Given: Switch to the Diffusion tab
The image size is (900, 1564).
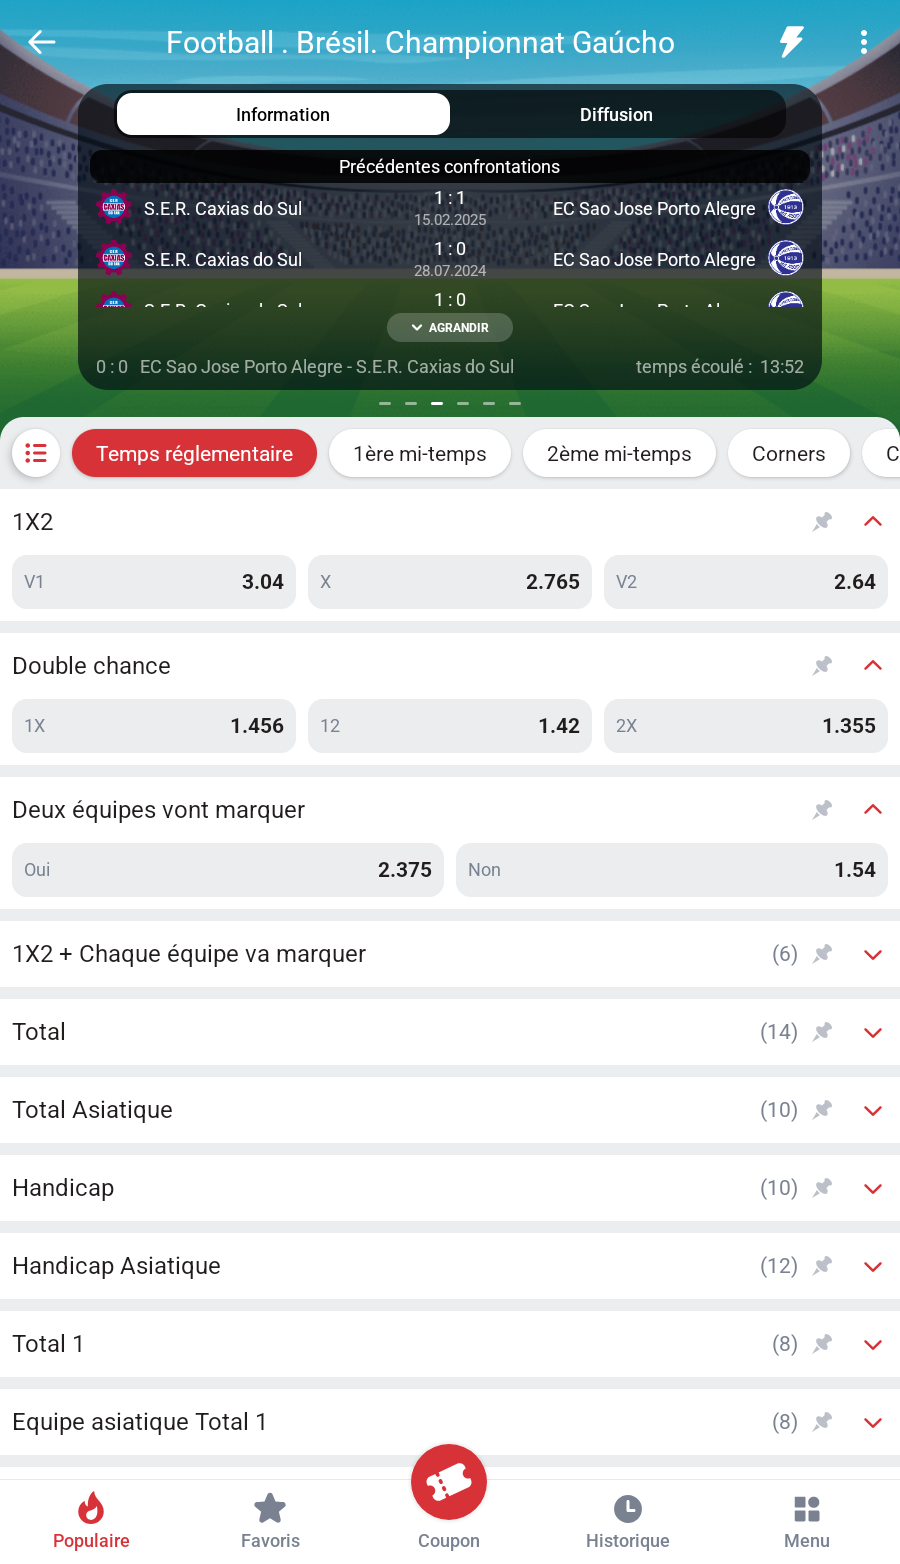Looking at the screenshot, I should click(616, 115).
